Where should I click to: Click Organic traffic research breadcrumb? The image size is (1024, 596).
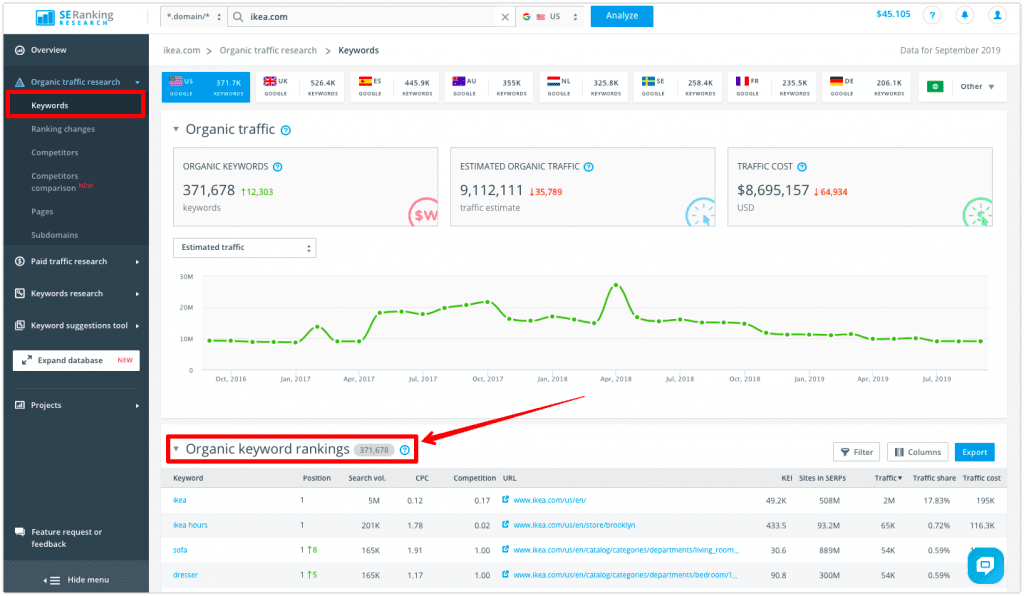point(268,50)
